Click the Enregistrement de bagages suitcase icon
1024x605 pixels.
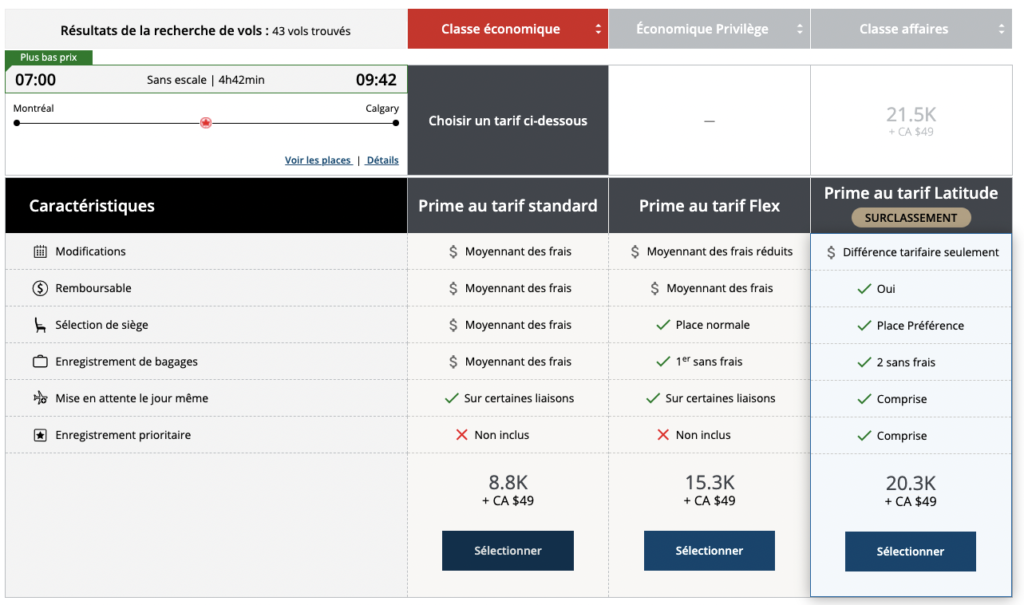(x=40, y=362)
